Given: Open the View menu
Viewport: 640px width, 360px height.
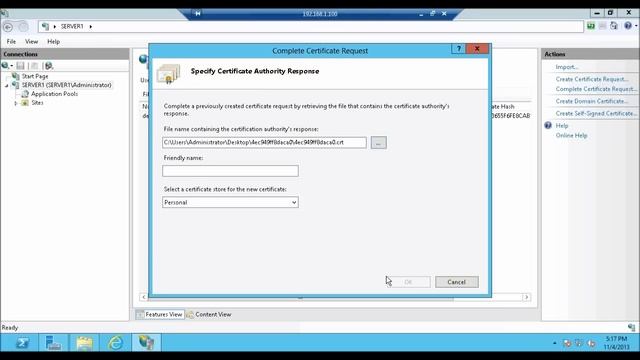Looking at the screenshot, I should click(31, 42).
